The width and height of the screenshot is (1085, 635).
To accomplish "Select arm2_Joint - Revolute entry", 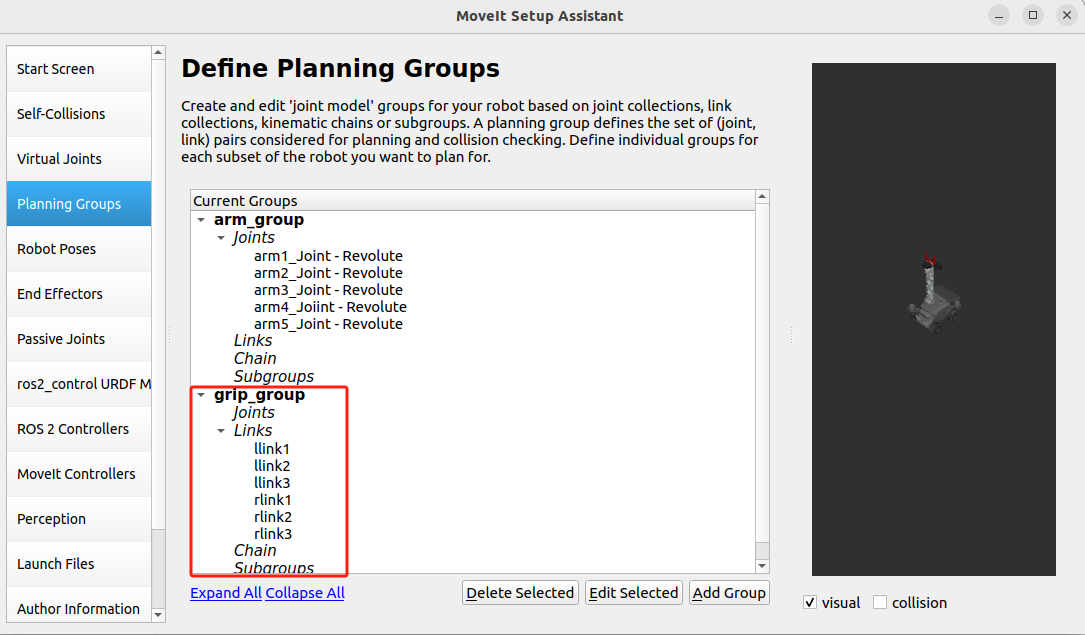I will tap(328, 273).
